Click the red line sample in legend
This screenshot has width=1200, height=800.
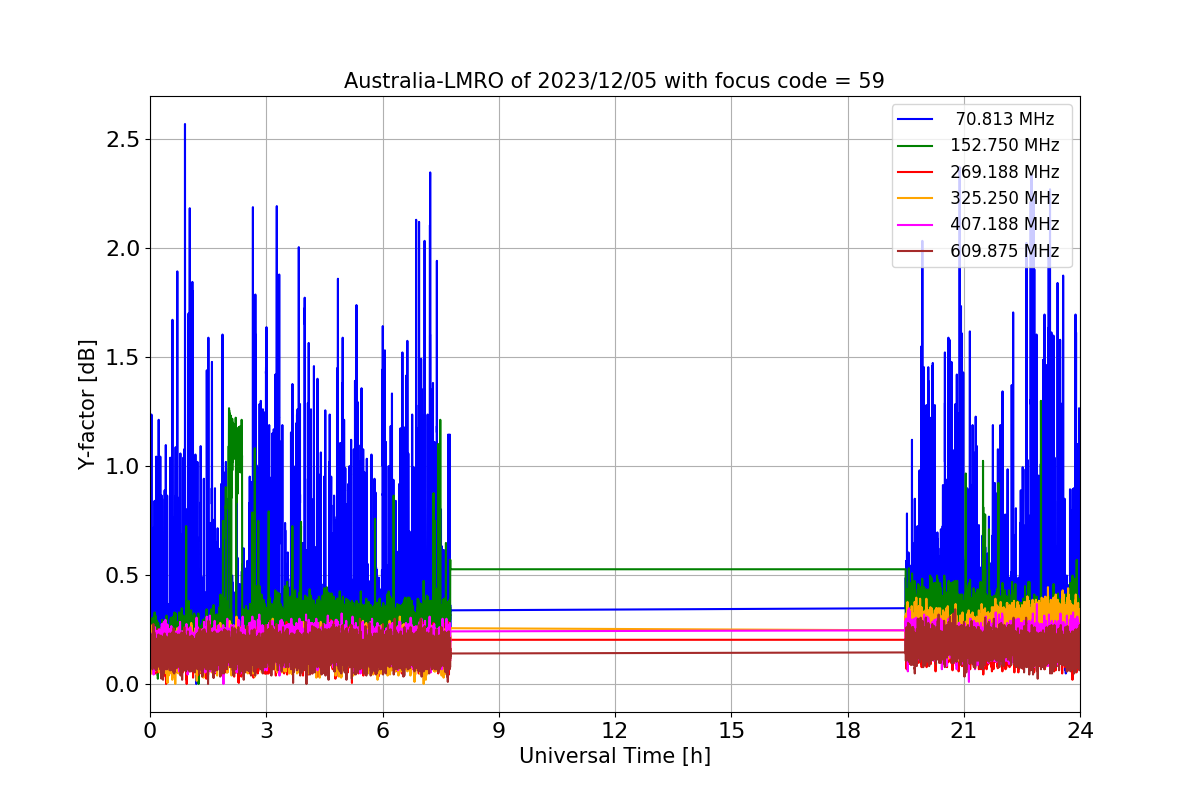coord(916,172)
